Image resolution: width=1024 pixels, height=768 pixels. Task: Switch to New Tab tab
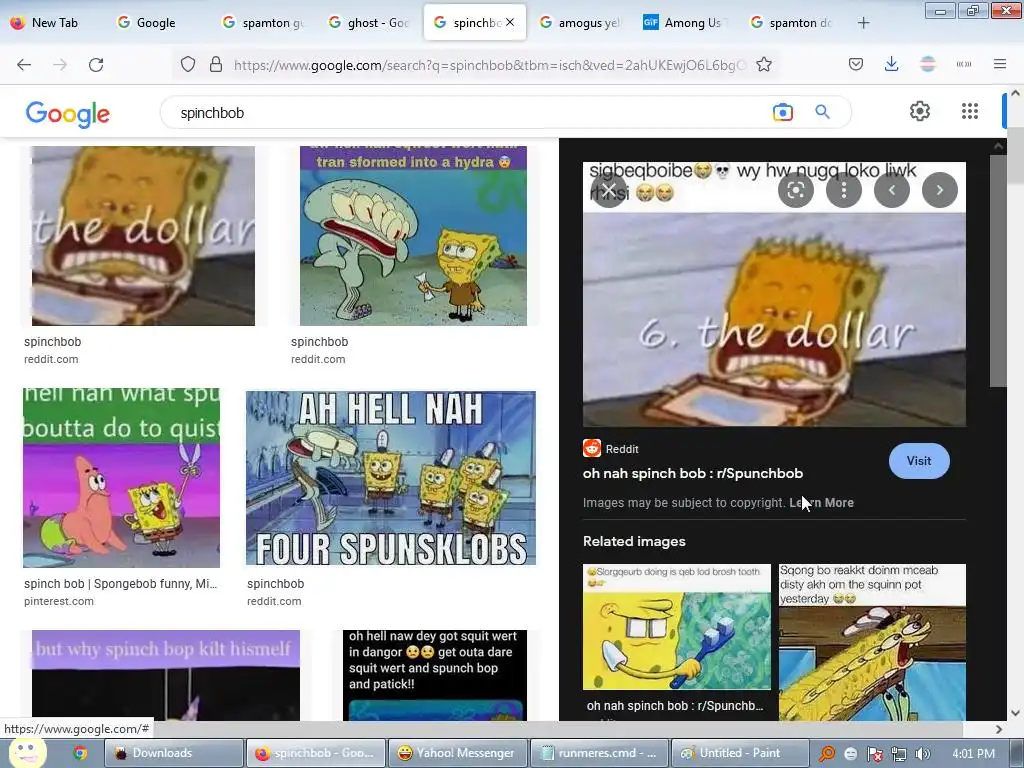pyautogui.click(x=44, y=23)
